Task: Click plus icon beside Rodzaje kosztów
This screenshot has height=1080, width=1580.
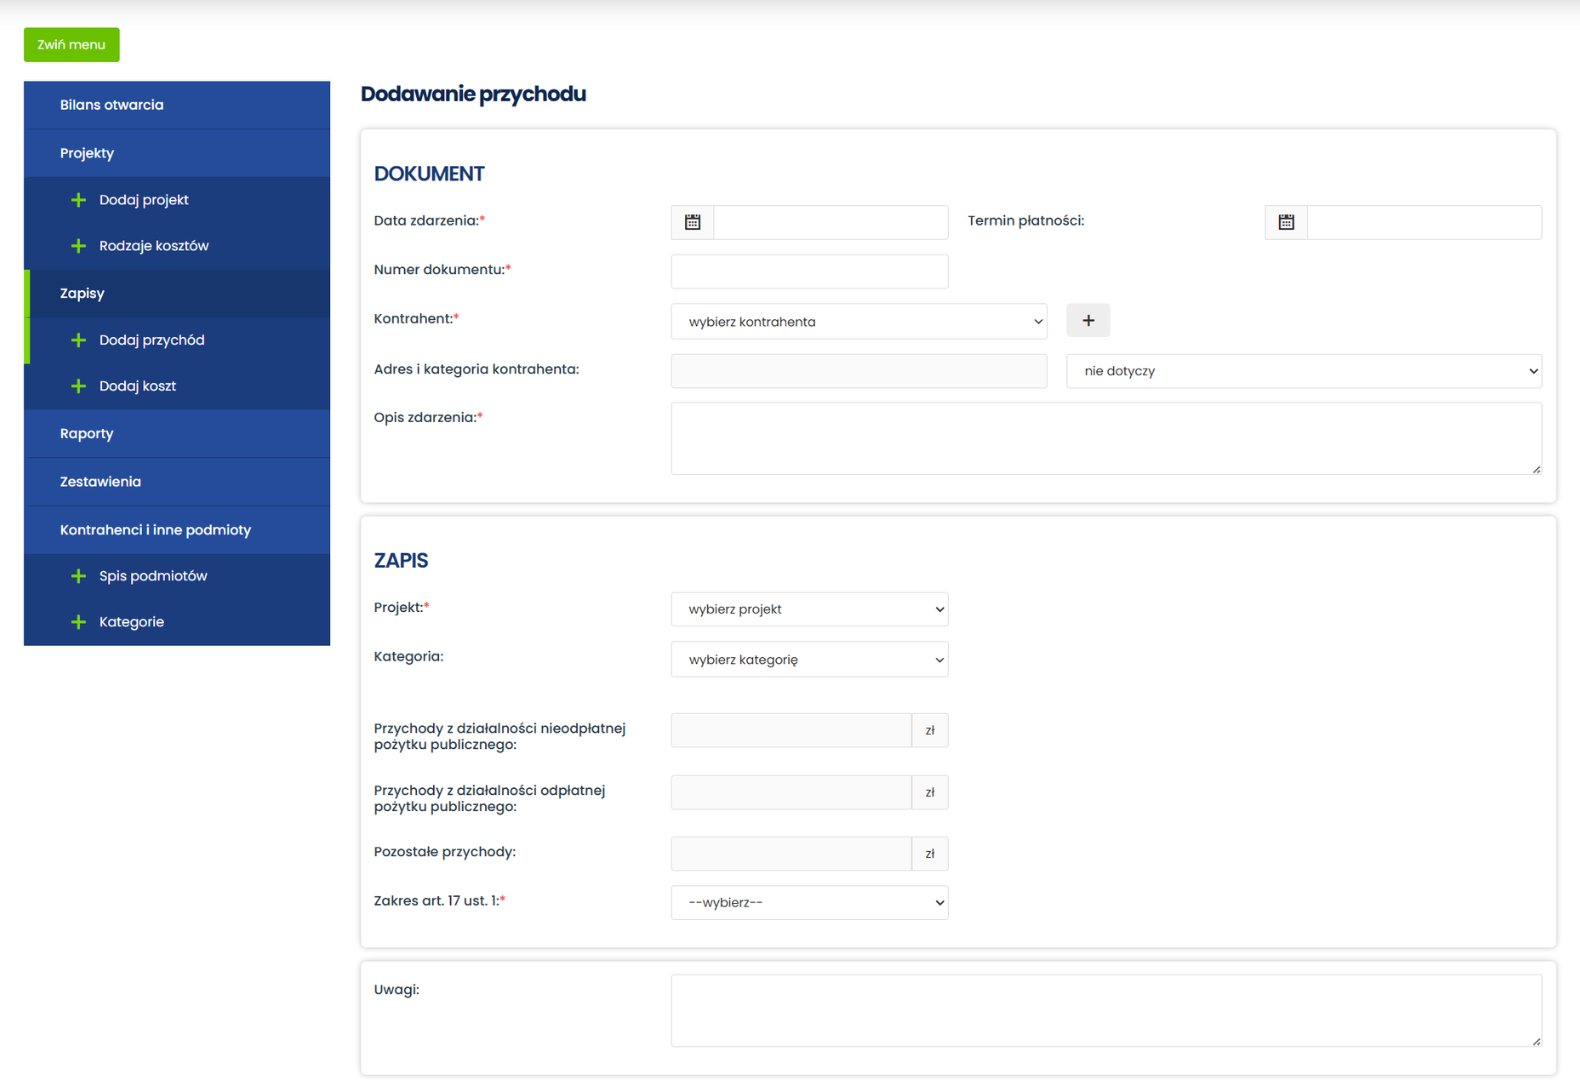Action: pyautogui.click(x=79, y=246)
